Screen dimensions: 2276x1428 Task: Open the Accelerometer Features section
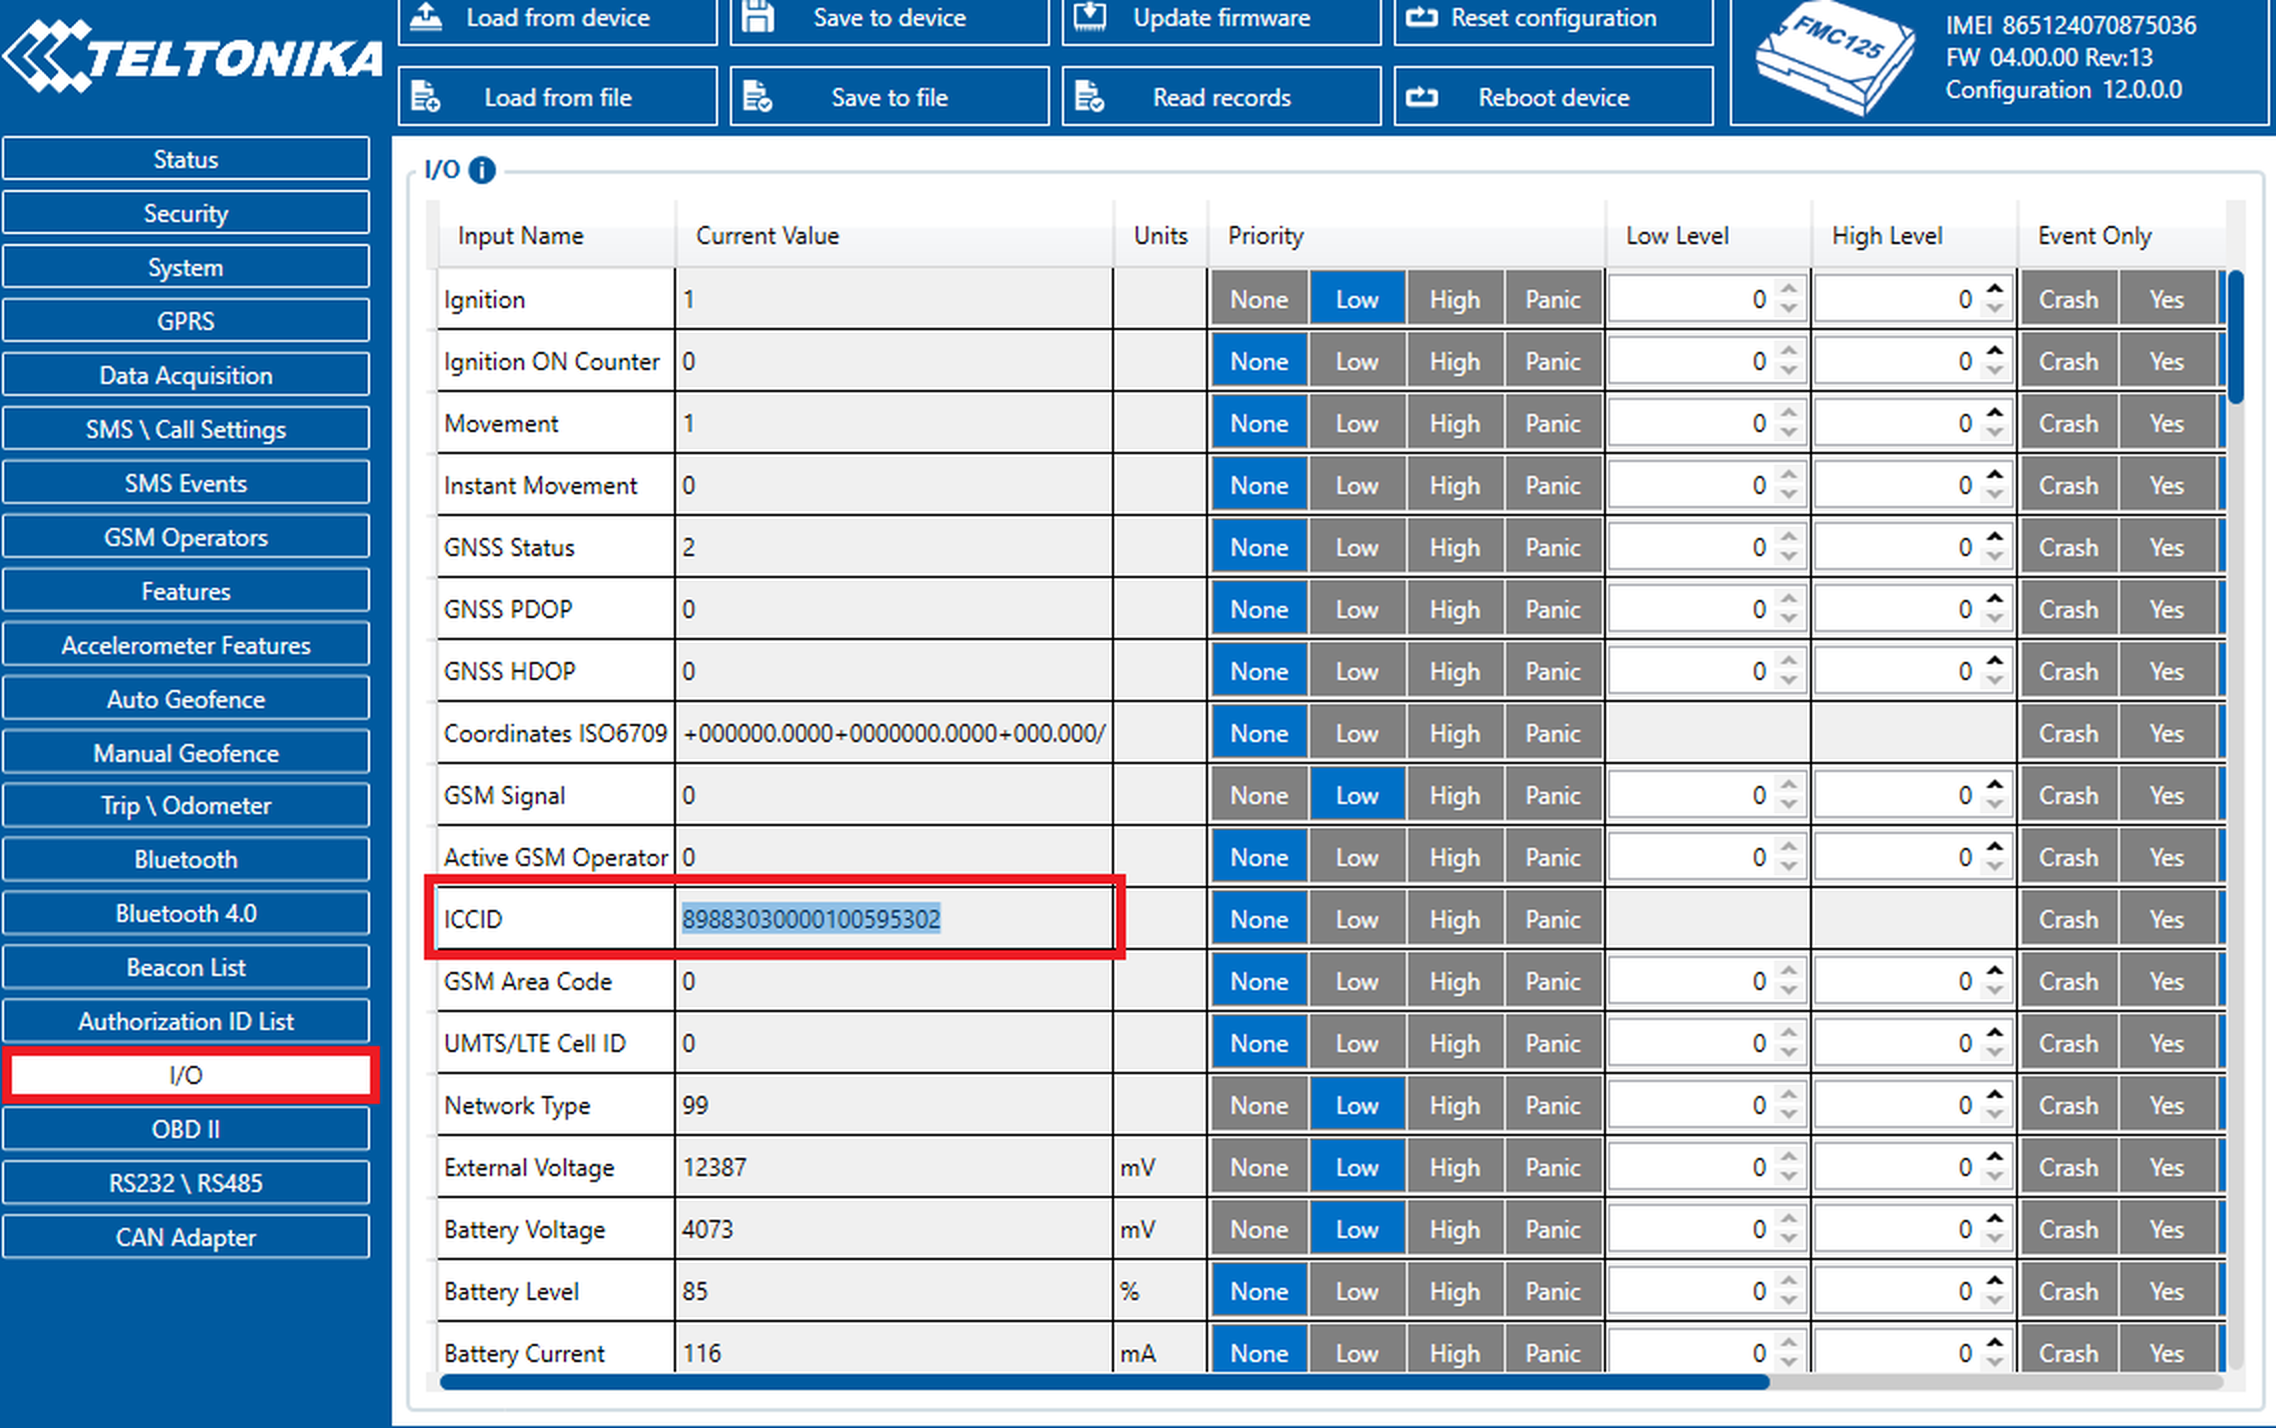pos(186,645)
